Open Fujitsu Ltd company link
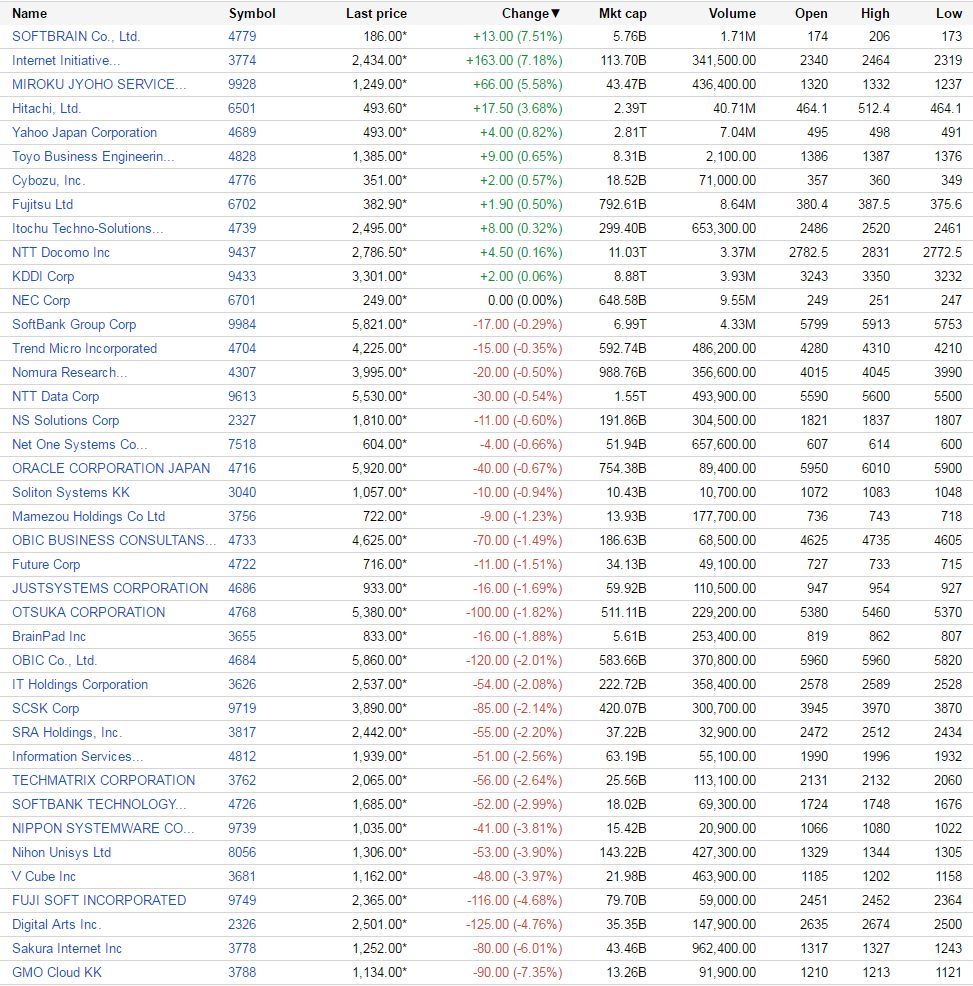This screenshot has width=973, height=986. tap(42, 204)
